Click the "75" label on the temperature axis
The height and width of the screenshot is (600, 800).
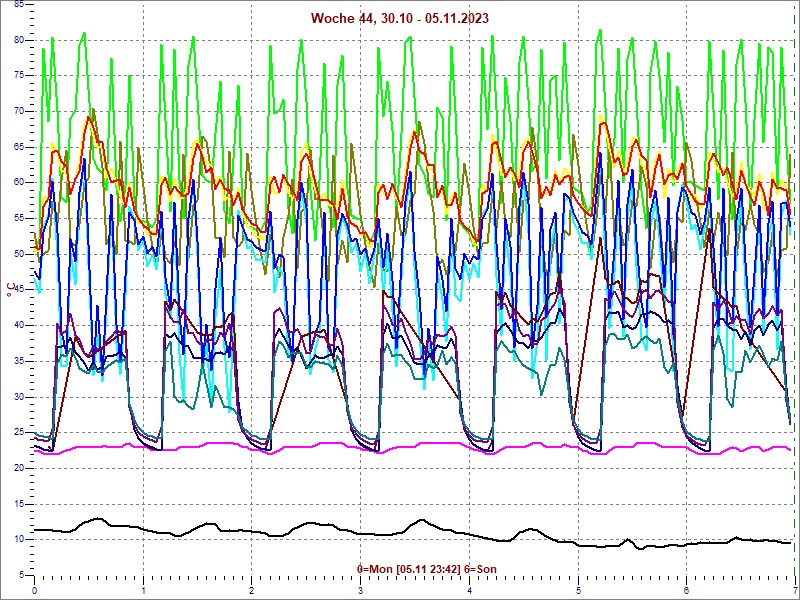18,76
